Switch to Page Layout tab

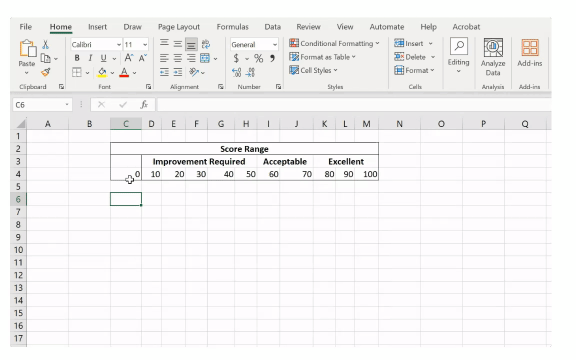point(179,27)
